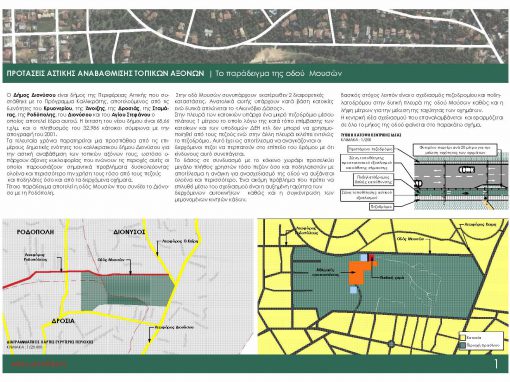Screen dimensions: 510x382
Task: Click the arrow marking inside the green cycle lane
Action: pyautogui.click(x=465, y=192)
